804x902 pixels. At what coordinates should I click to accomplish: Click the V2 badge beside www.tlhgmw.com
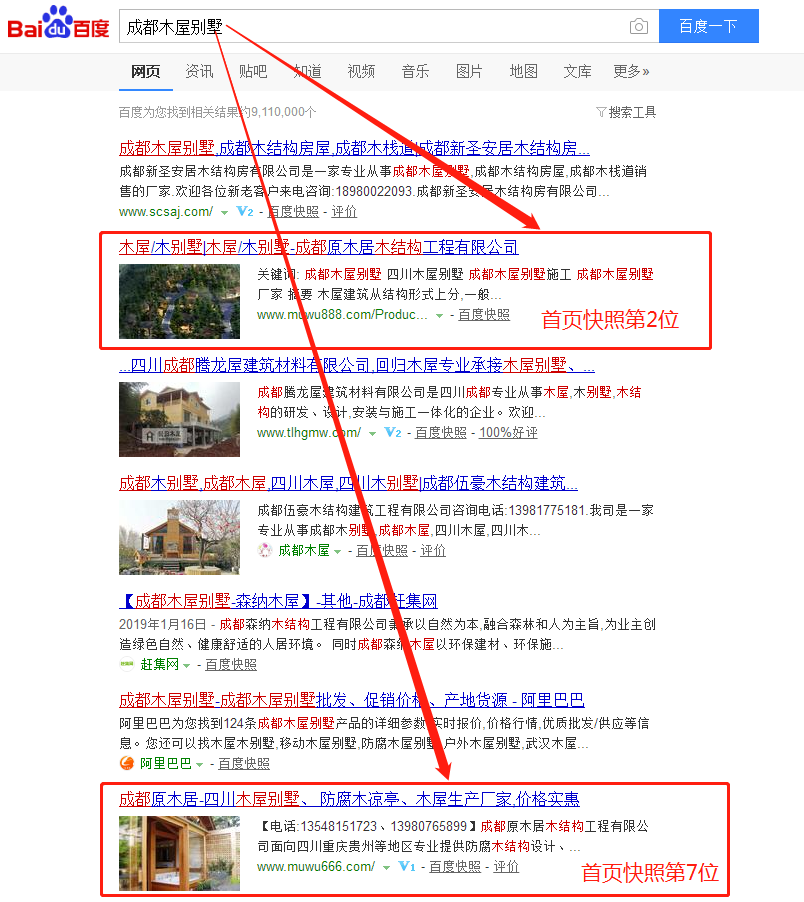[393, 433]
